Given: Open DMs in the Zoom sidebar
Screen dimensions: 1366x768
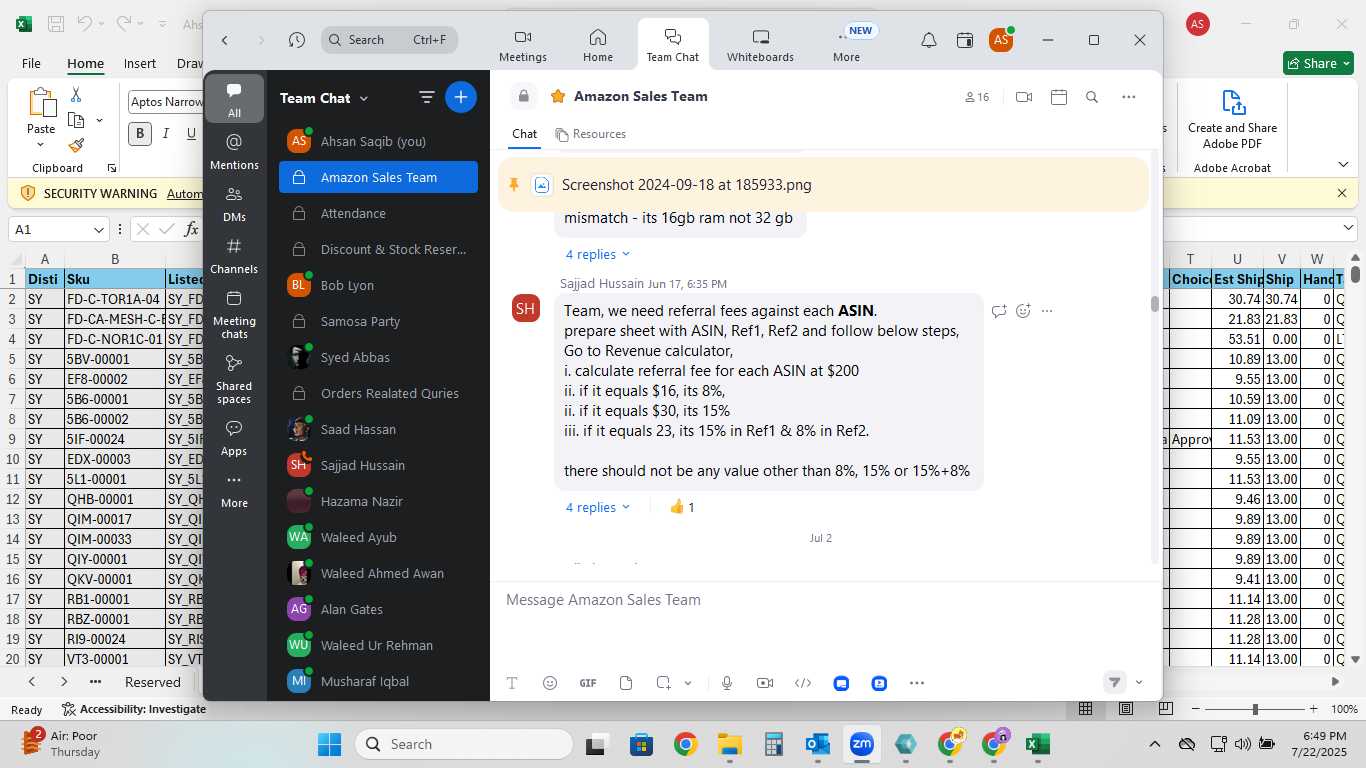Looking at the screenshot, I should [x=234, y=204].
